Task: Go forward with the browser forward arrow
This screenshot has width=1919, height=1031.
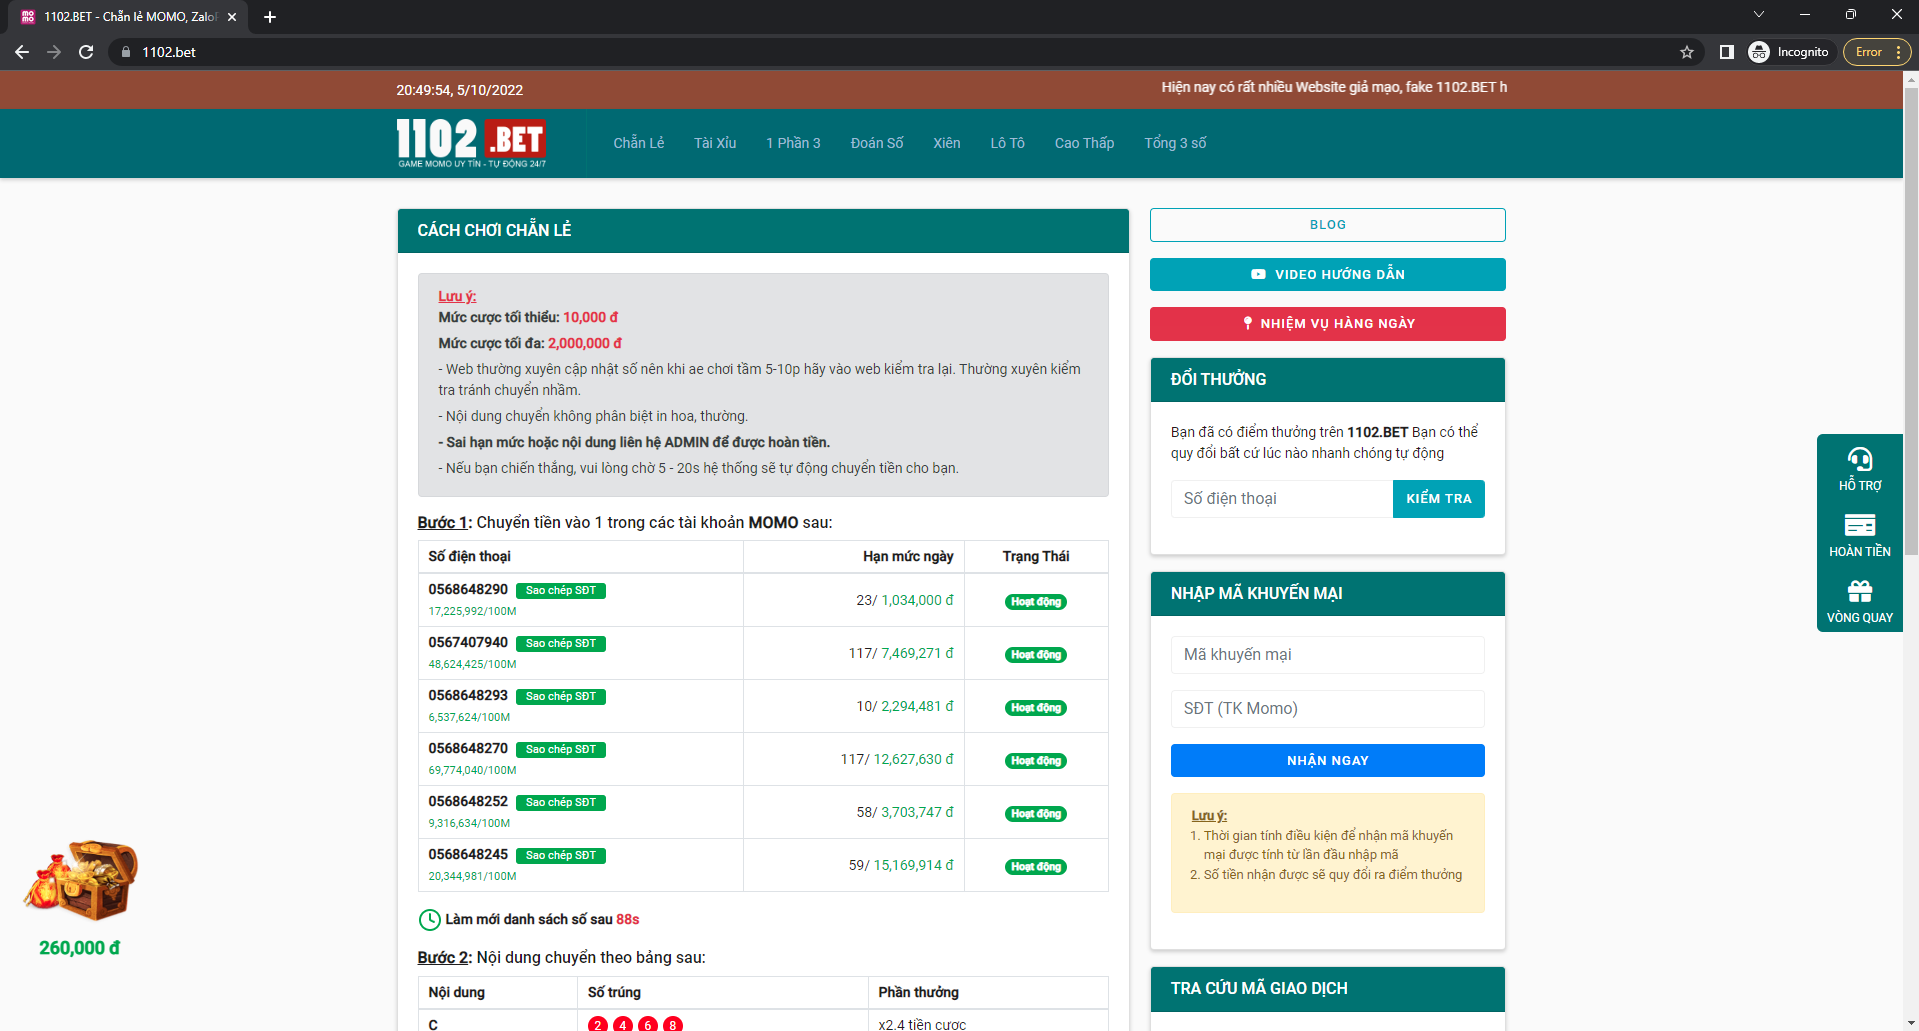Action: click(54, 52)
